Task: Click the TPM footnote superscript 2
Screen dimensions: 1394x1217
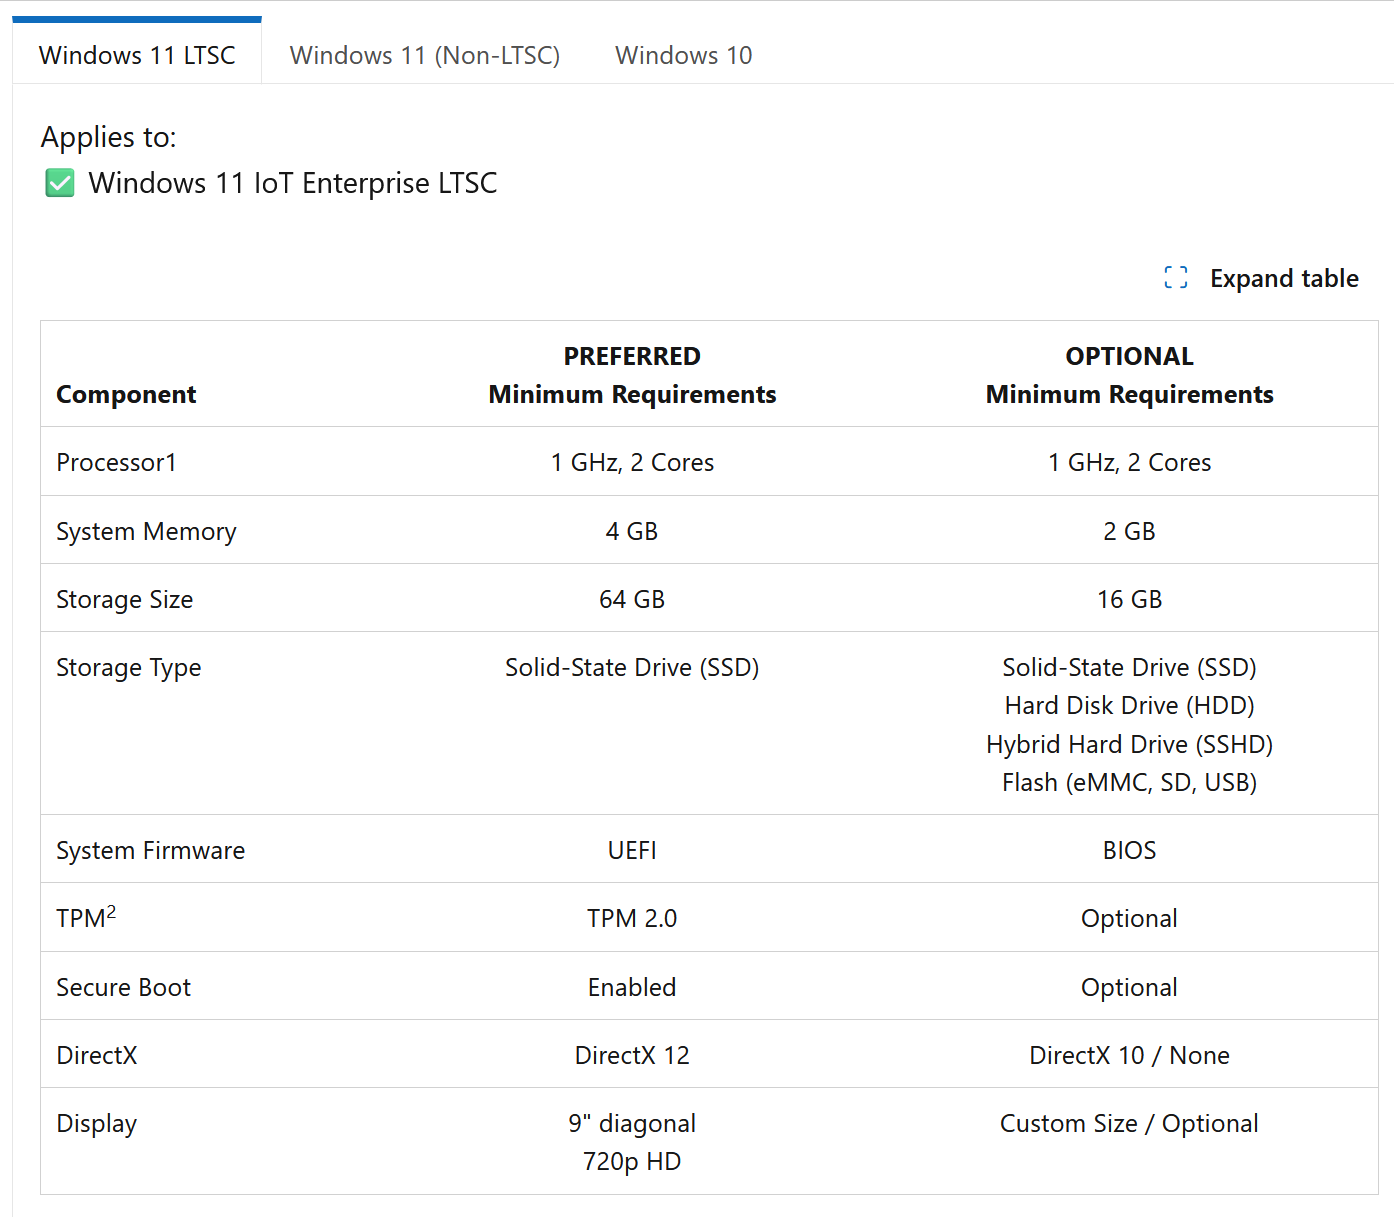Action: click(x=112, y=911)
